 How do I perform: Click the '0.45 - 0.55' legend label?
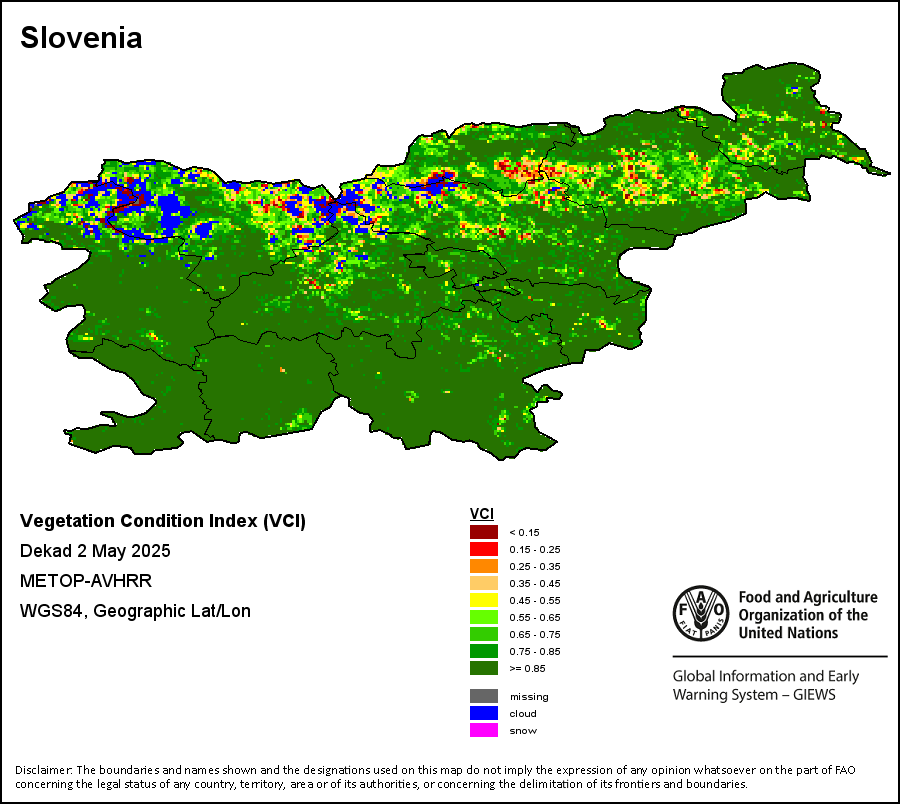[x=535, y=600]
